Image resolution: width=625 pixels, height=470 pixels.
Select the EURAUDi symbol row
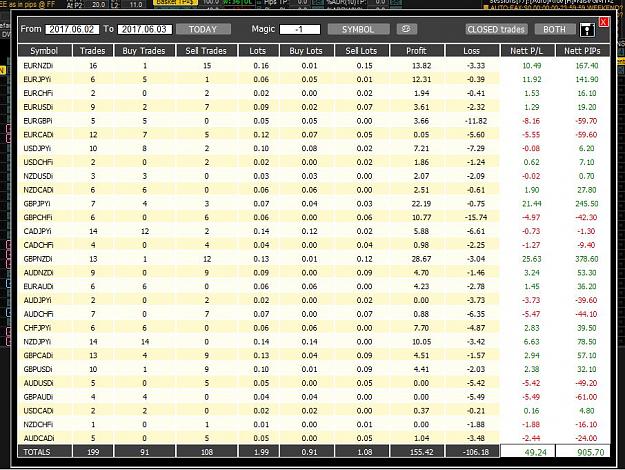pos(314,287)
